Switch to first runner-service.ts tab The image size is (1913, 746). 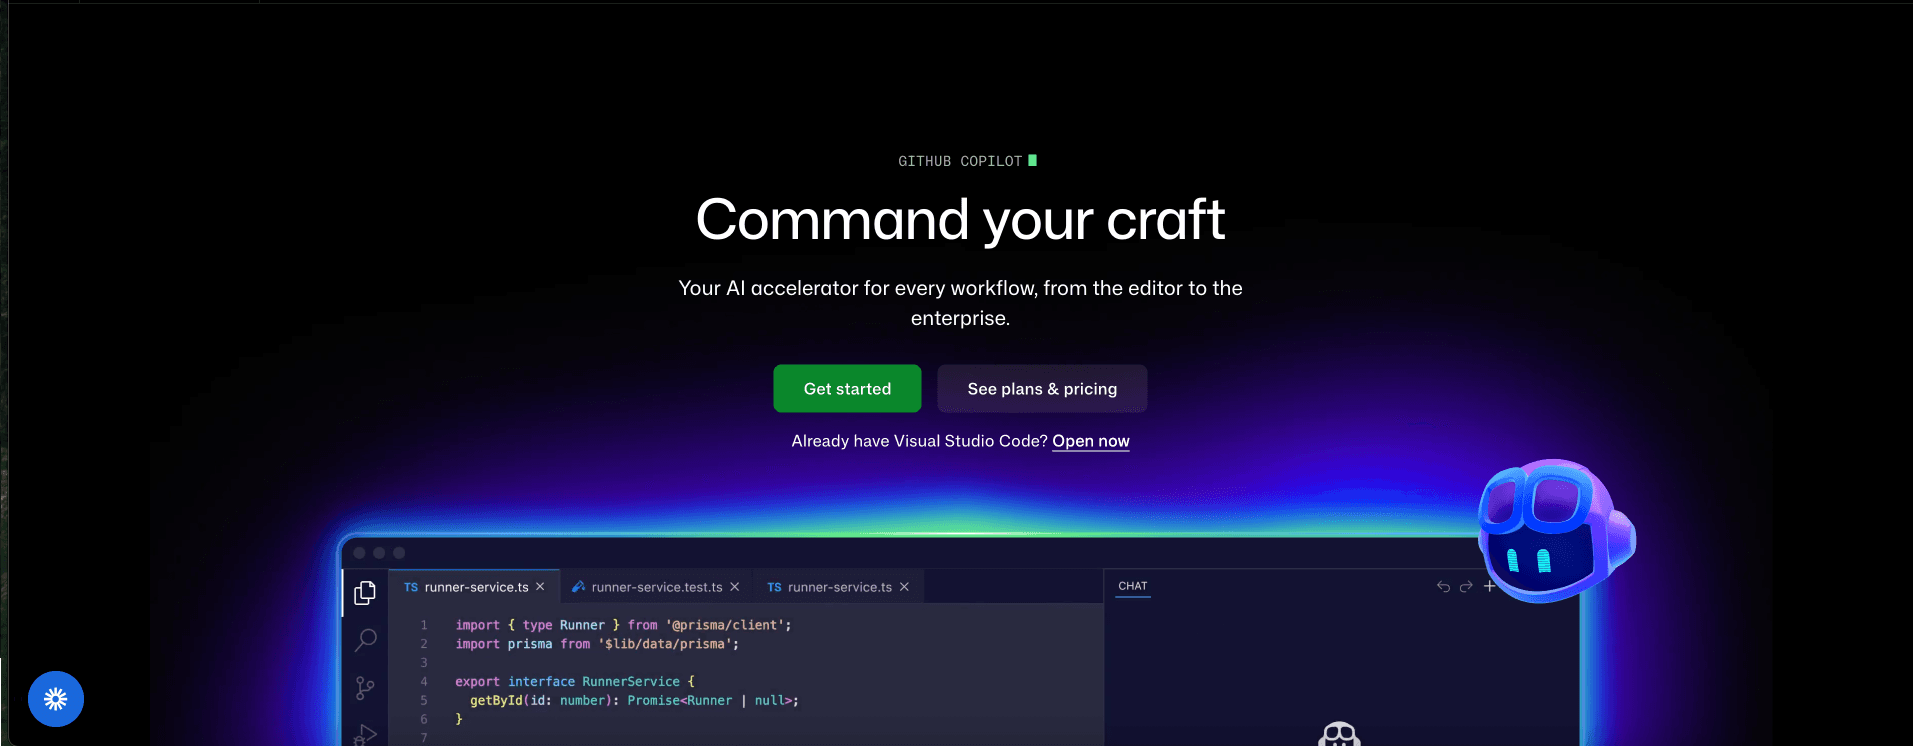click(x=476, y=587)
